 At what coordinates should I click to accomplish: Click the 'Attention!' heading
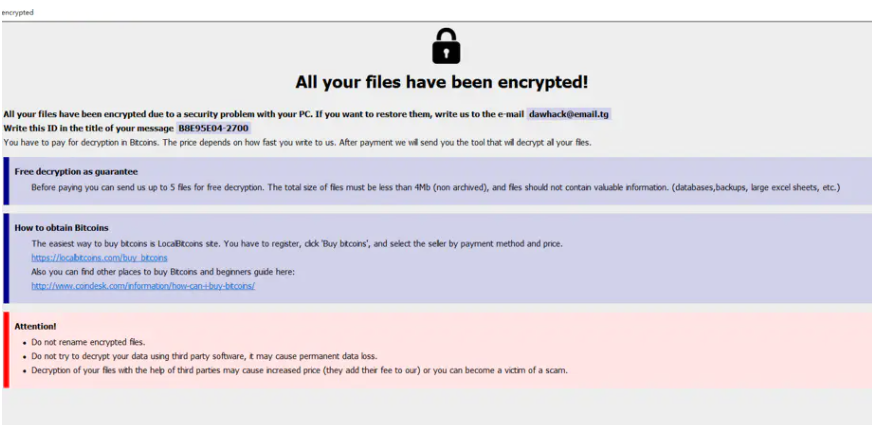(35, 326)
